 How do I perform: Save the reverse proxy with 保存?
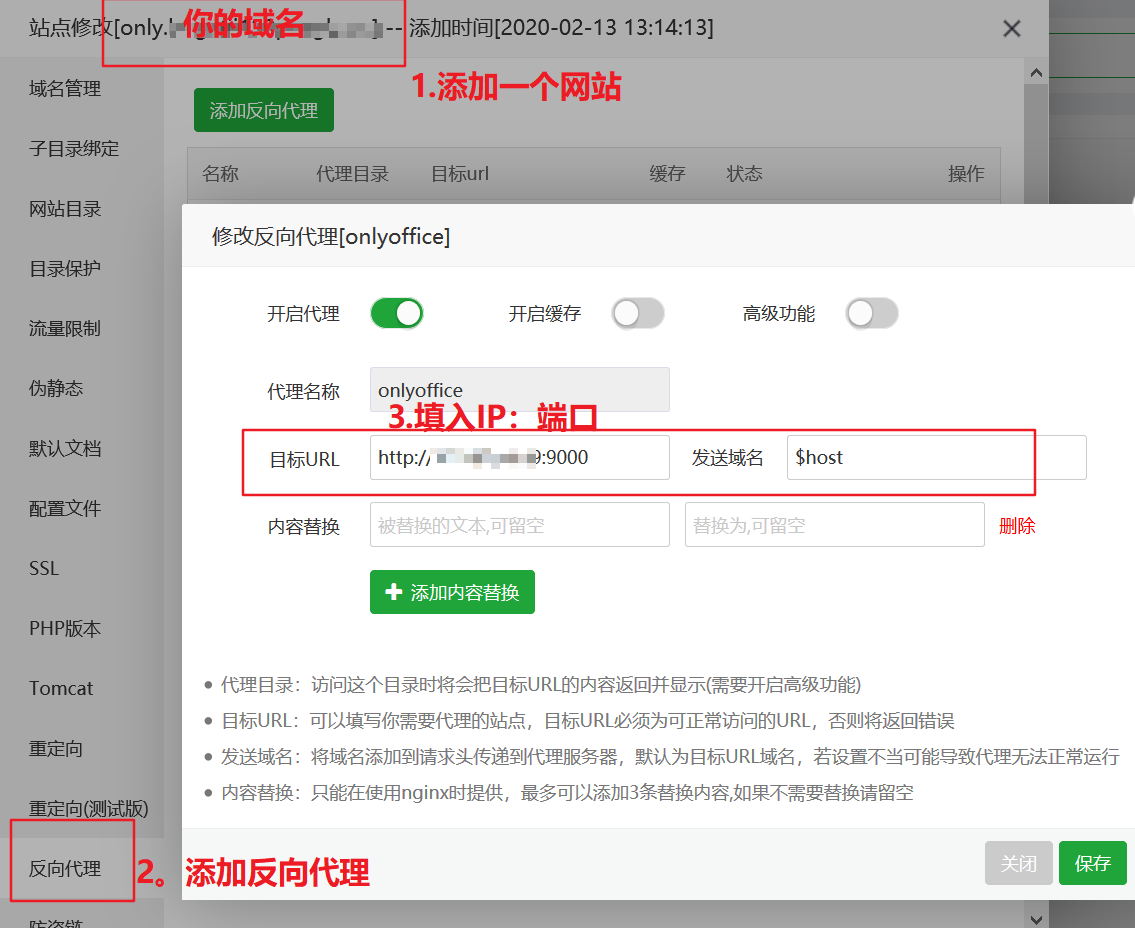click(x=1092, y=863)
